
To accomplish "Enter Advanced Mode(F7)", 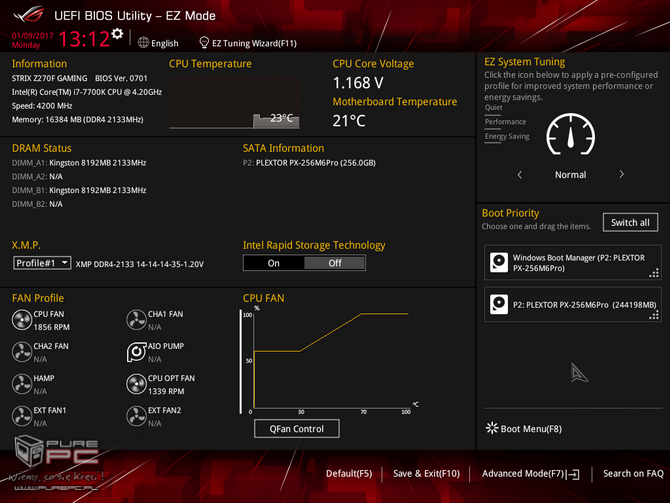I will 523,474.
